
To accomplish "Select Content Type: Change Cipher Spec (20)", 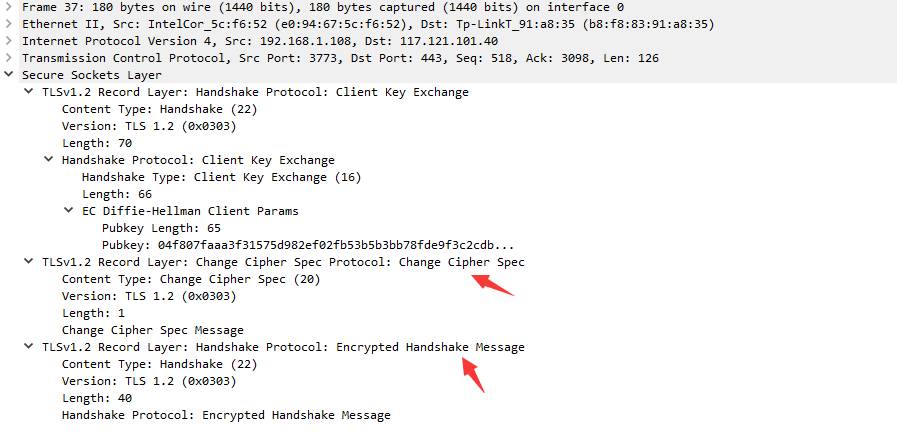I will tap(190, 279).
